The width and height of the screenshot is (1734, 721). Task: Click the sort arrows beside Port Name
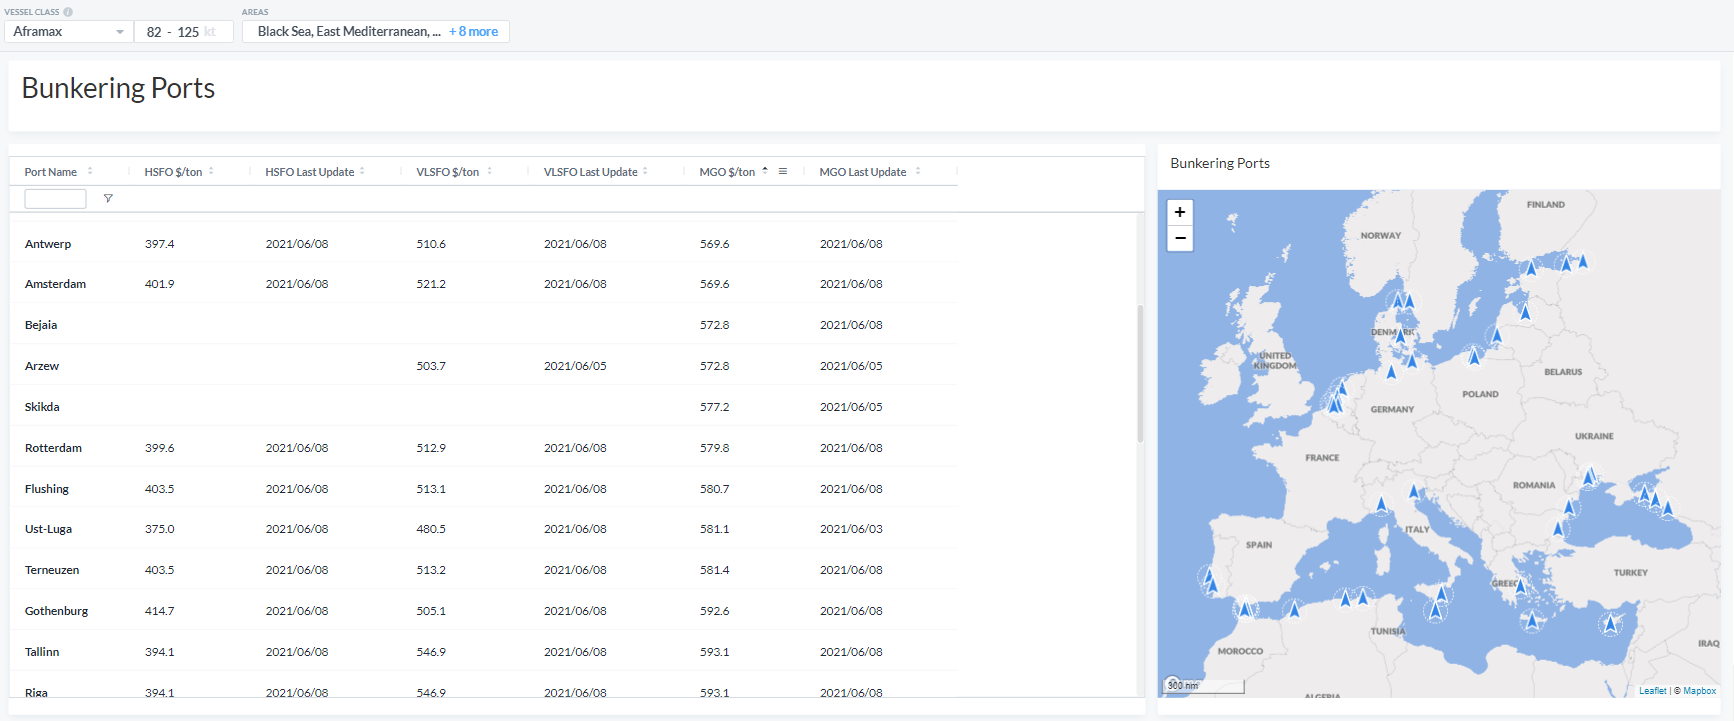(x=90, y=171)
